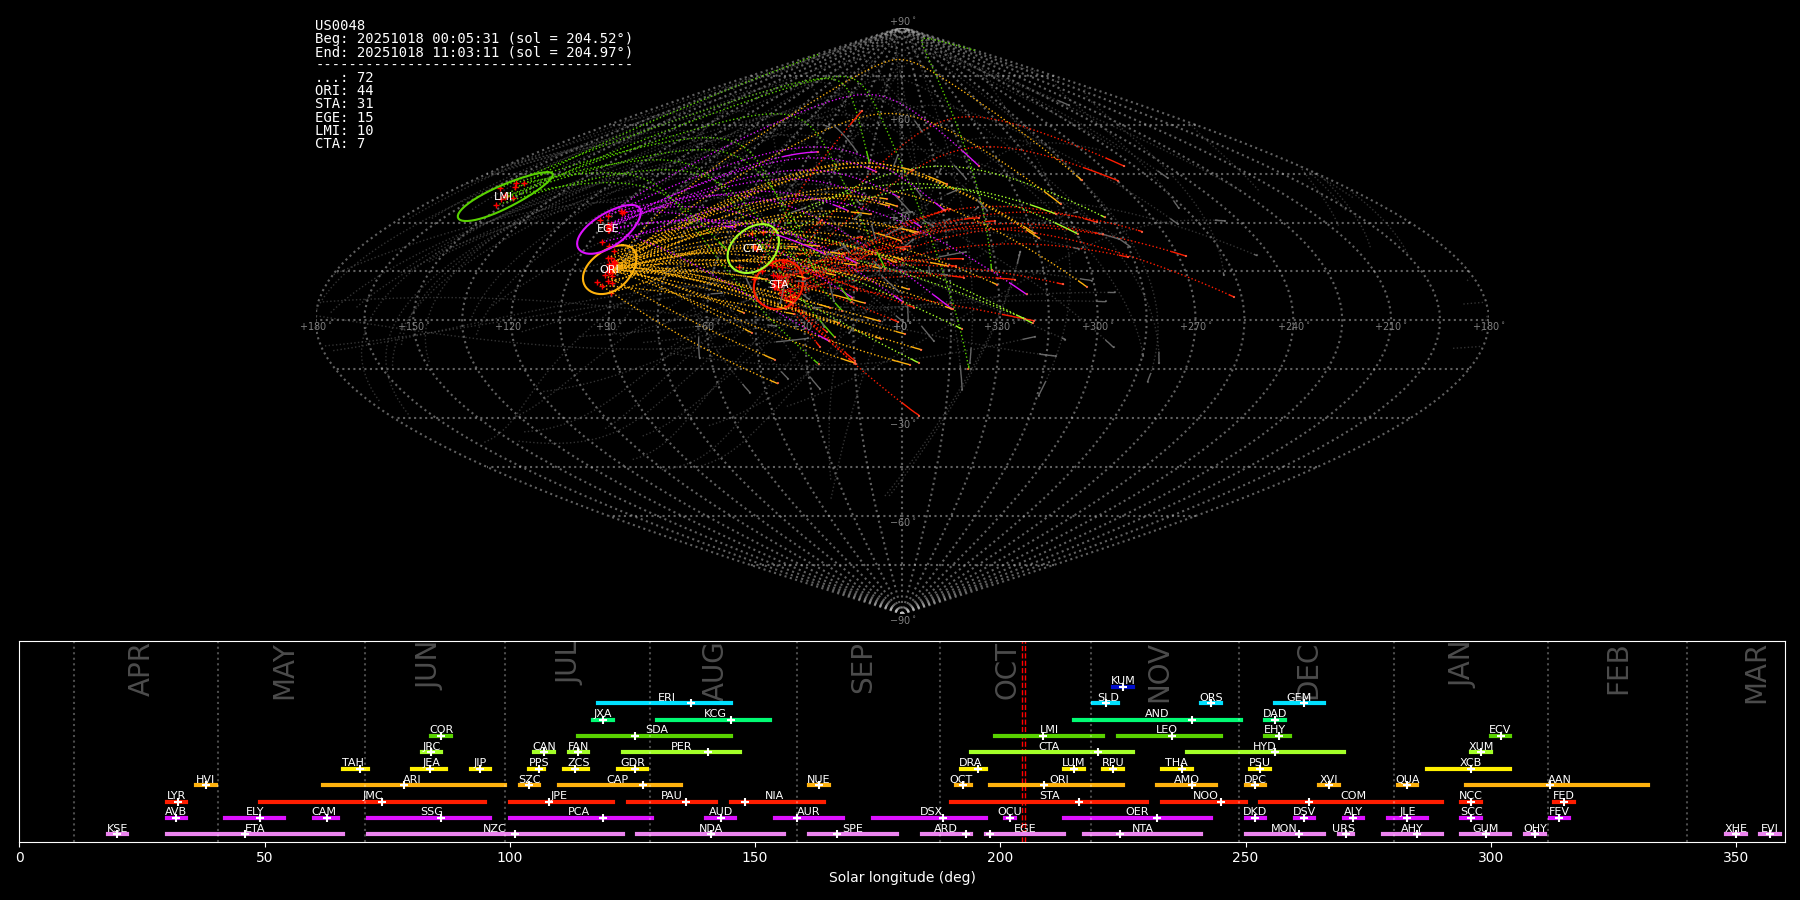Click the +90° label atop the sky map

coord(902,21)
